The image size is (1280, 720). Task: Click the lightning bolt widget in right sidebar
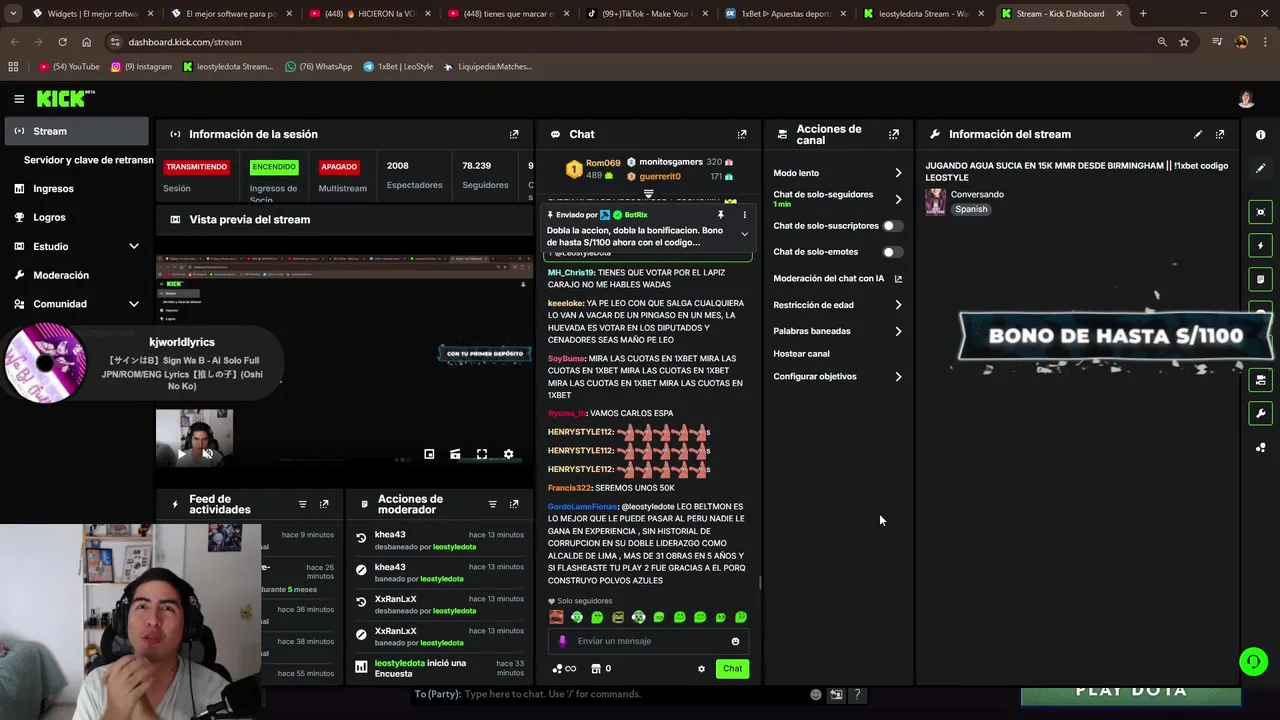click(1260, 246)
